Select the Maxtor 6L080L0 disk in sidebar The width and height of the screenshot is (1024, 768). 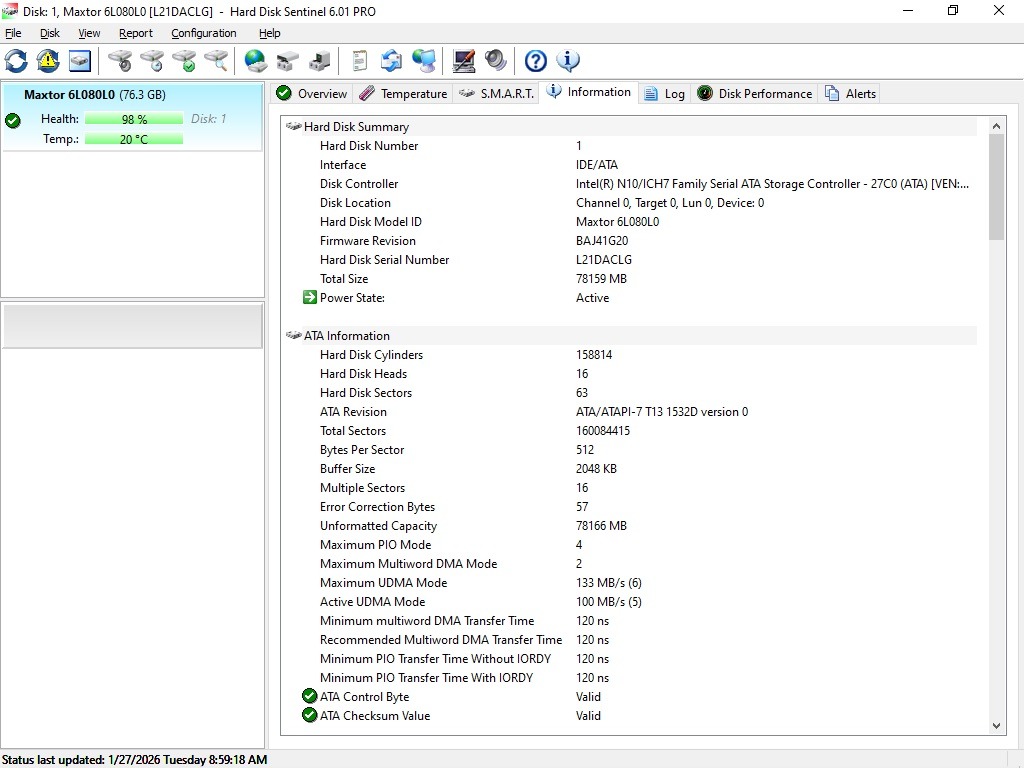click(94, 95)
